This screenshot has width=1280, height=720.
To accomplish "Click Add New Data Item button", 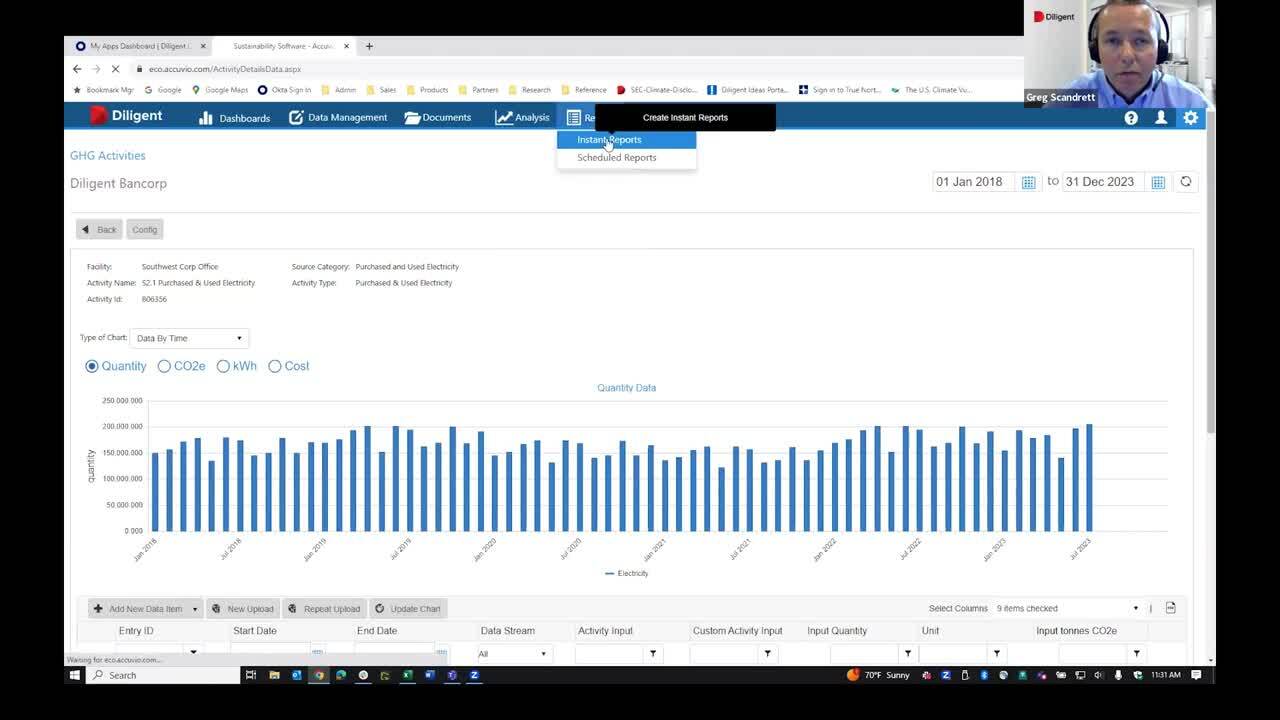I will 138,608.
